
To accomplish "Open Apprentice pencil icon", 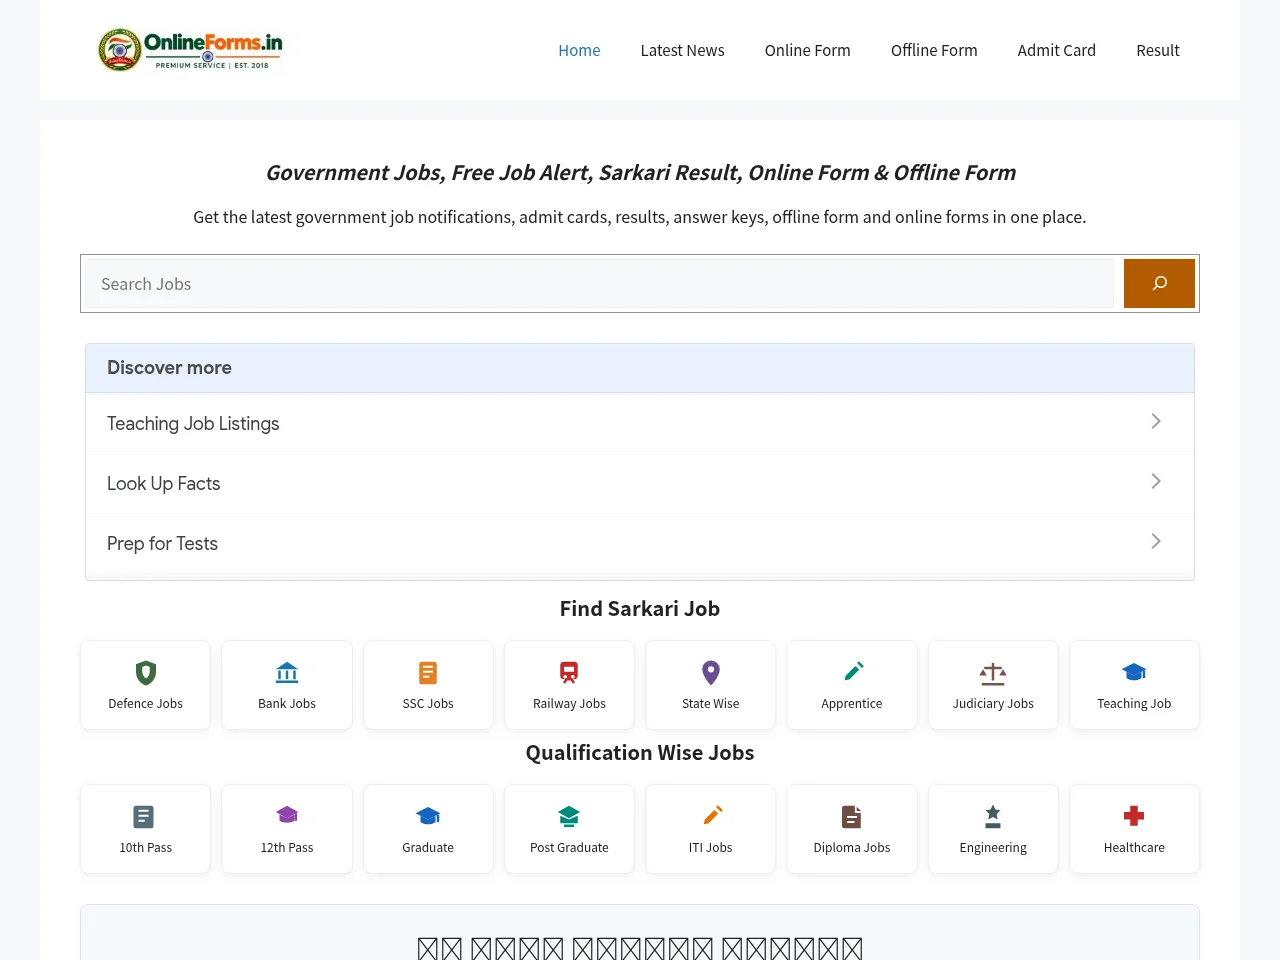I will point(853,671).
